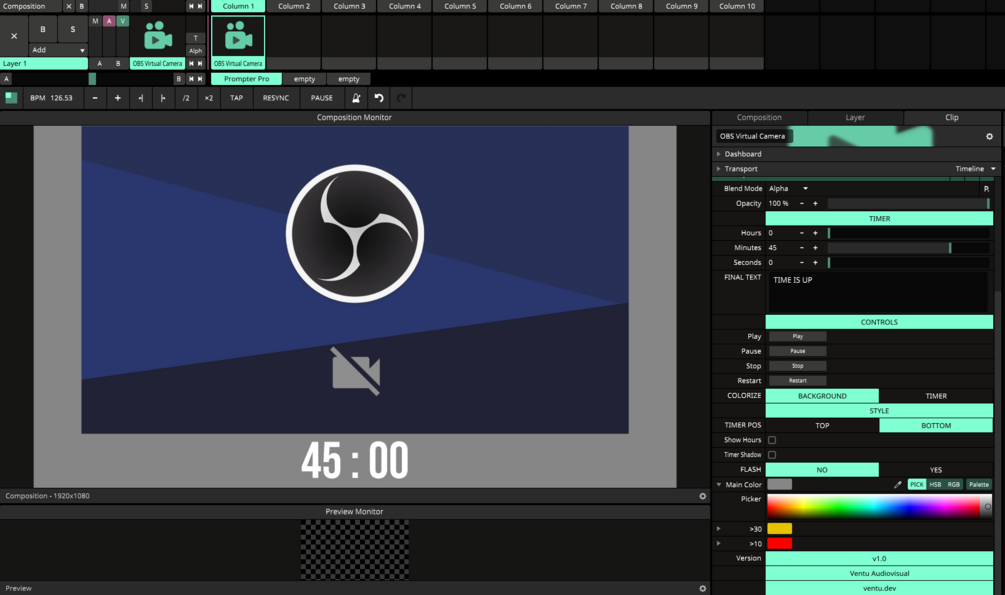Click the TAP tempo button
Image resolution: width=1005 pixels, height=595 pixels.
coord(237,98)
